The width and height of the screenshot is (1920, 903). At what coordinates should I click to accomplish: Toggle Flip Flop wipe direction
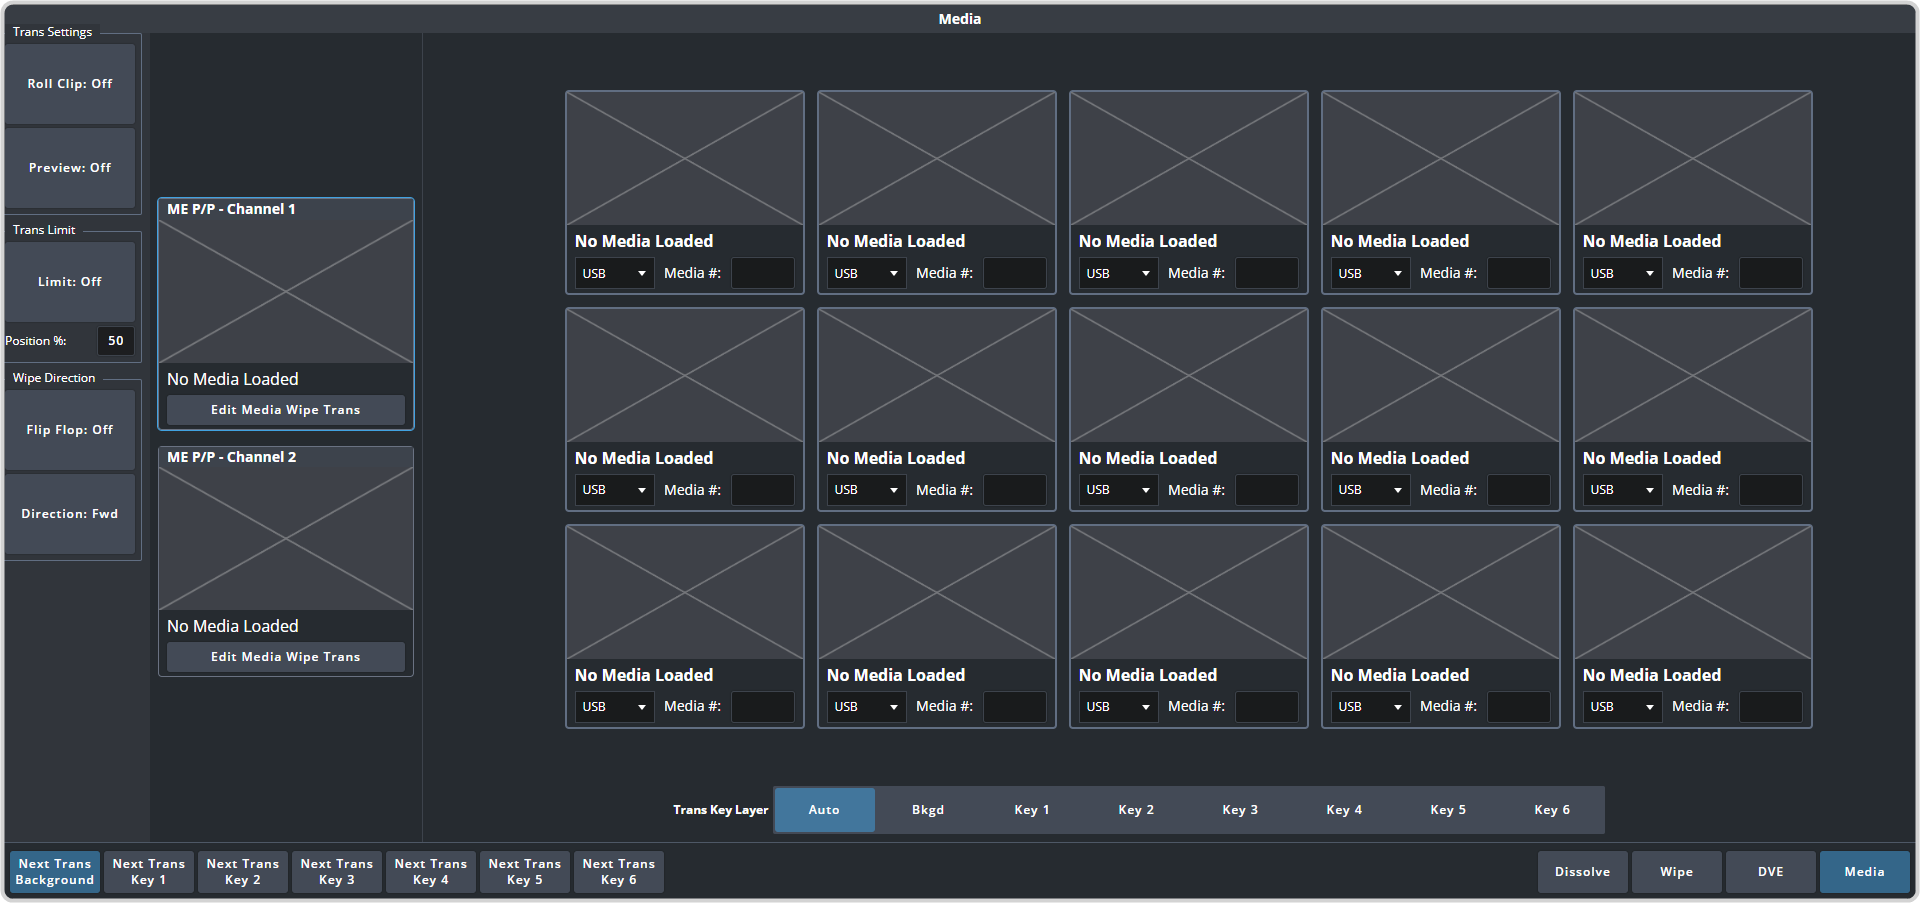(70, 430)
